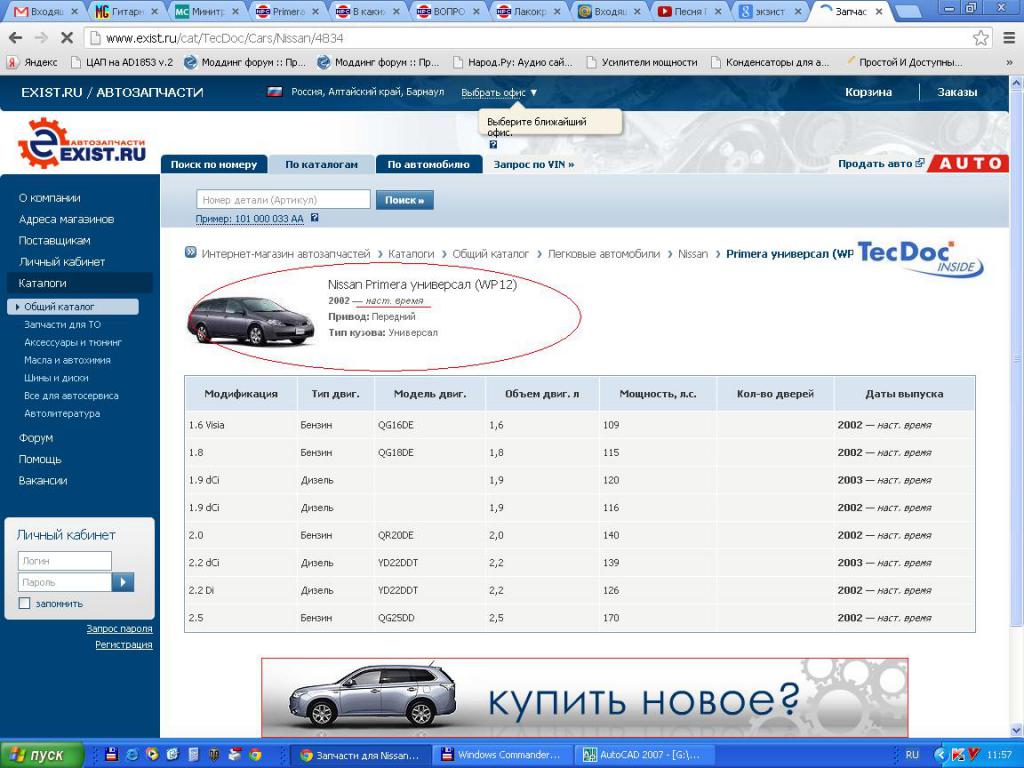
Task: Expand the Выбрать офис dropdown
Action: coord(499,93)
